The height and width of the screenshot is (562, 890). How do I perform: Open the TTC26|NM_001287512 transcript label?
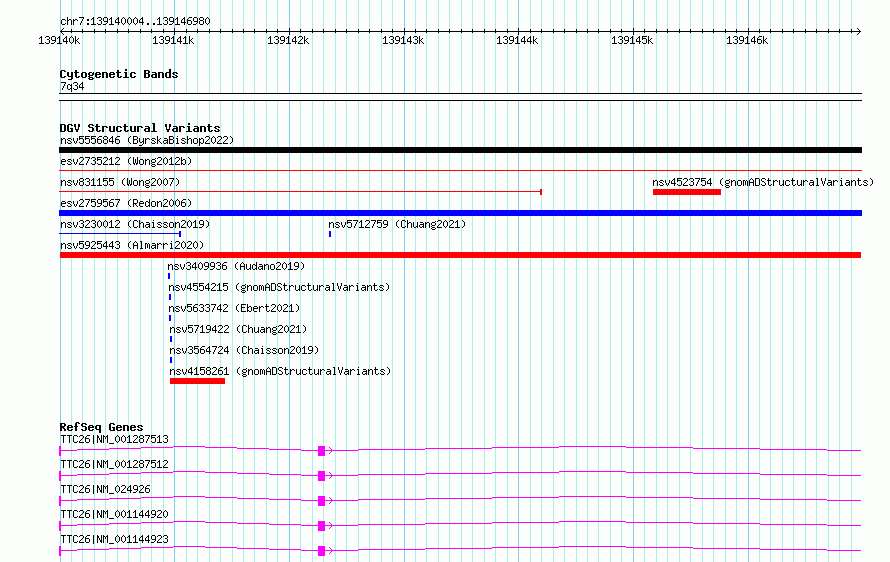pos(114,464)
